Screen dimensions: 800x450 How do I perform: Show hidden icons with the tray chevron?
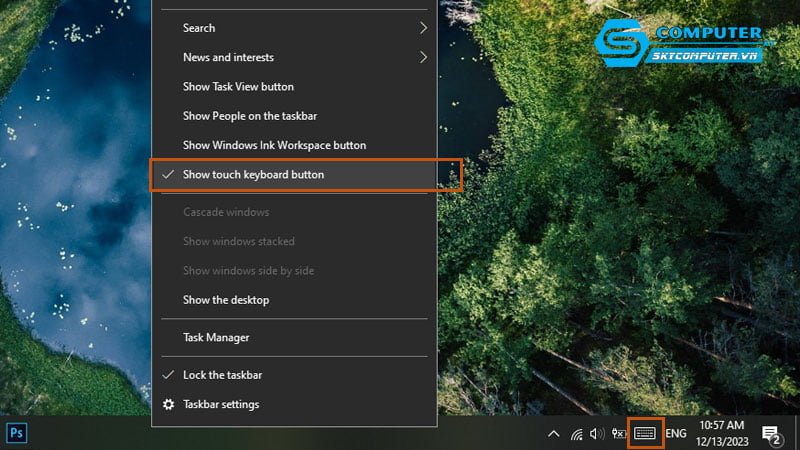(x=554, y=434)
